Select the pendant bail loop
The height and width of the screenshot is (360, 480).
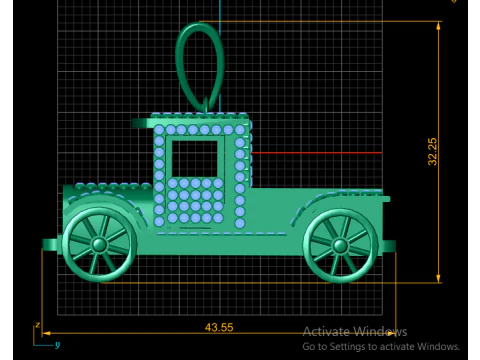[200, 67]
